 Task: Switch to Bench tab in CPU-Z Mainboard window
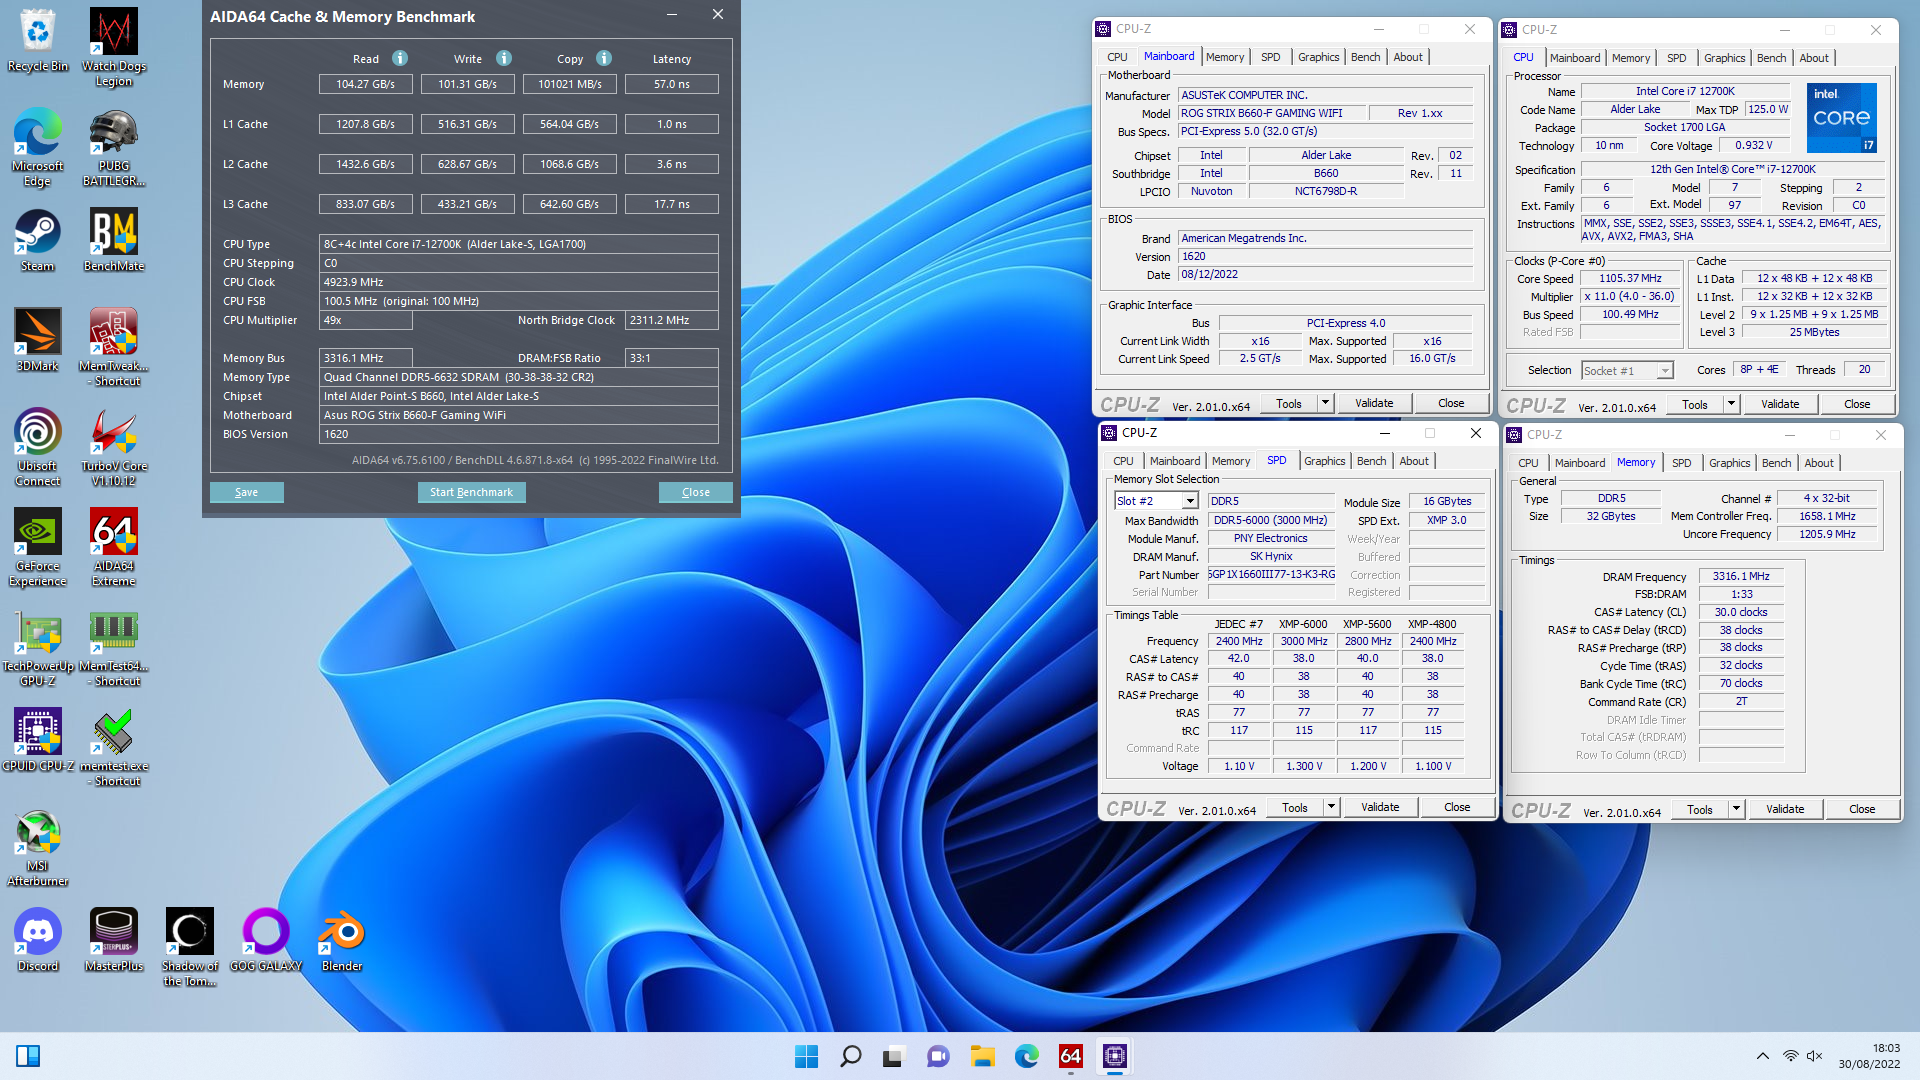coord(1365,57)
